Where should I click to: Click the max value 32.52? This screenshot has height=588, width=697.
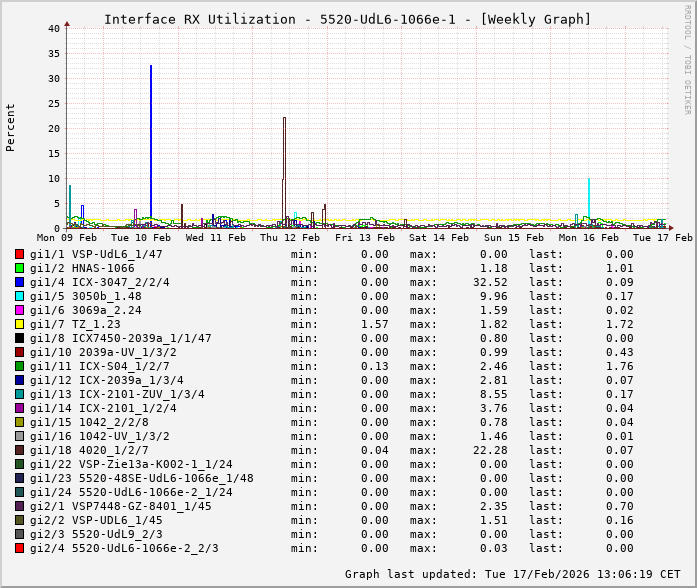[x=490, y=282]
